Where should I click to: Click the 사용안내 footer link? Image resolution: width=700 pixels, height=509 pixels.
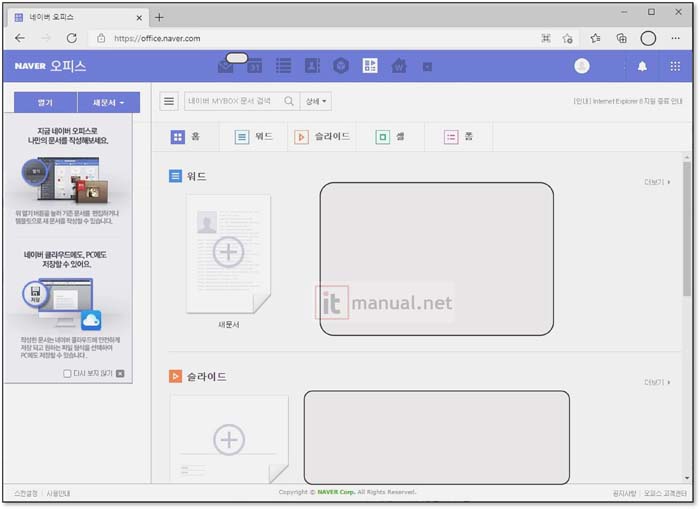(x=58, y=493)
